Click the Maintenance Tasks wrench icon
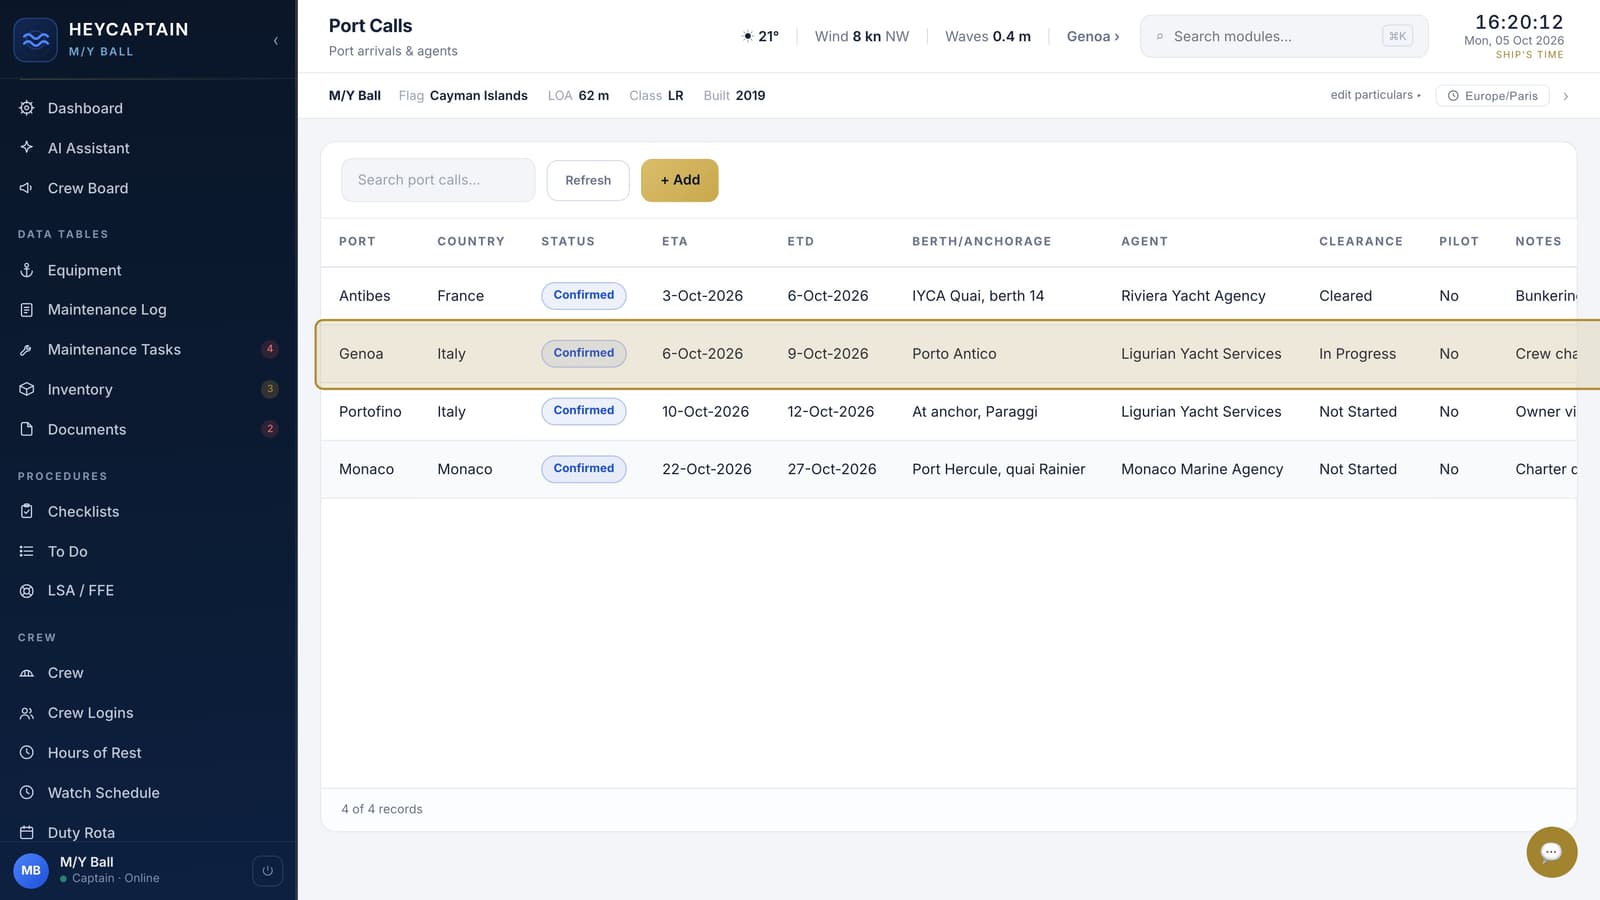Viewport: 1600px width, 900px height. click(x=27, y=350)
